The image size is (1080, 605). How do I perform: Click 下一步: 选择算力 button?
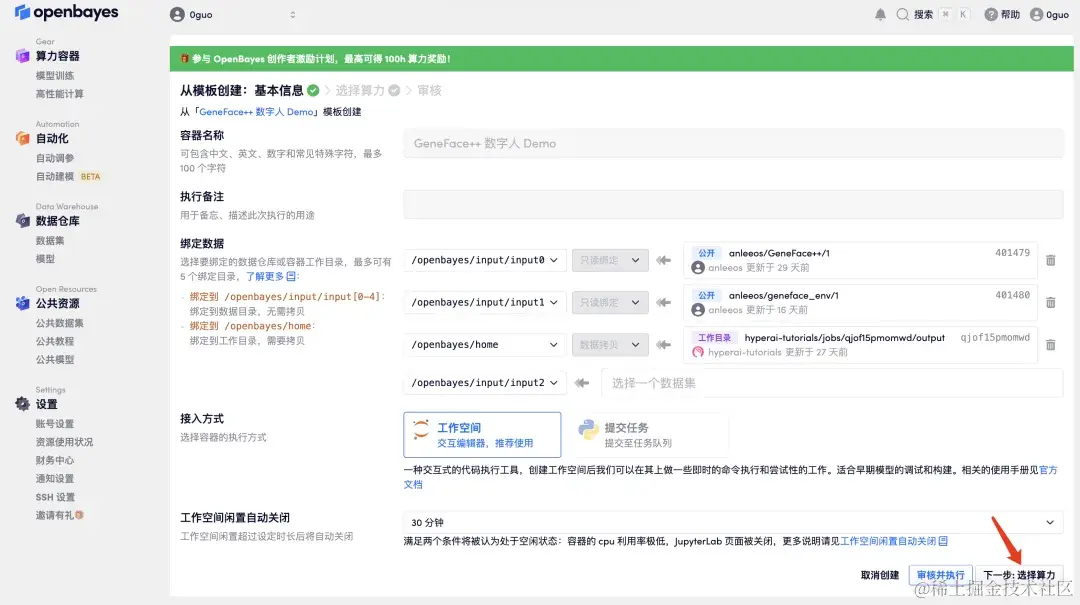point(1019,575)
